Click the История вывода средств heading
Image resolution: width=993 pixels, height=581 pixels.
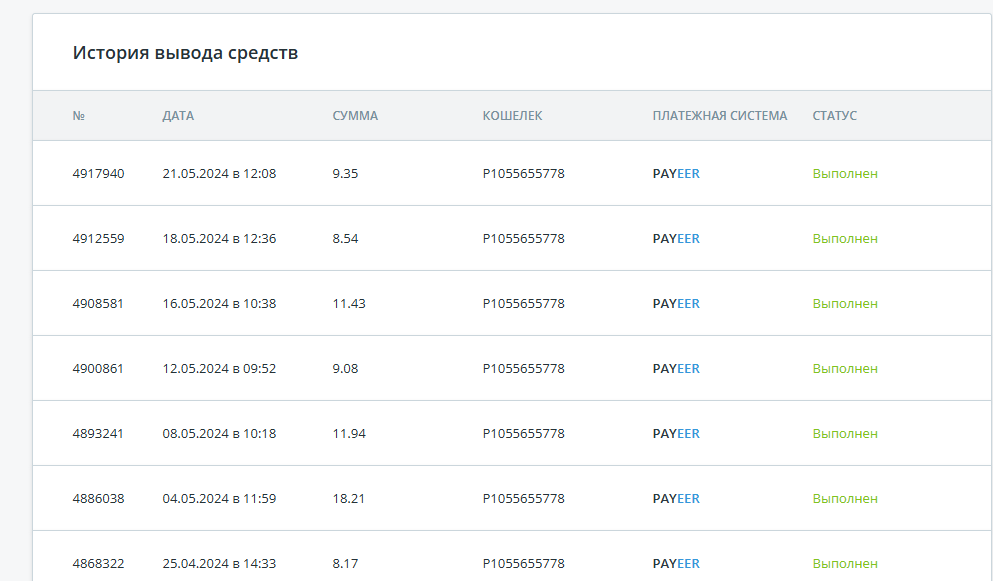(x=185, y=53)
